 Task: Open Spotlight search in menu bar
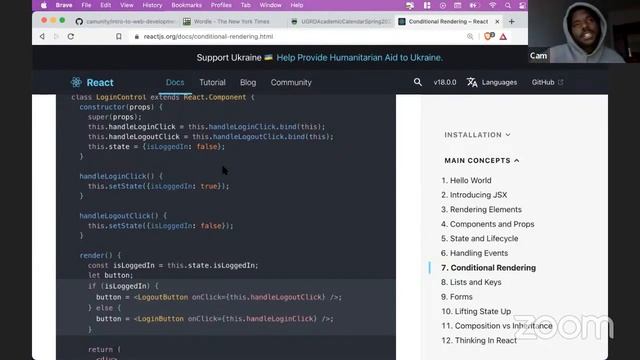507,5
